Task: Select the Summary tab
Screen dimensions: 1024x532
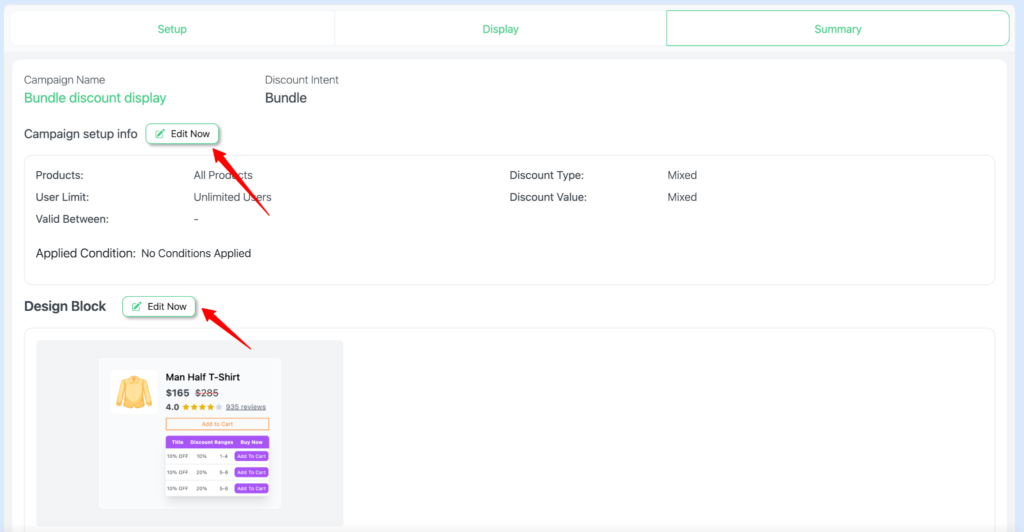Action: 837,29
